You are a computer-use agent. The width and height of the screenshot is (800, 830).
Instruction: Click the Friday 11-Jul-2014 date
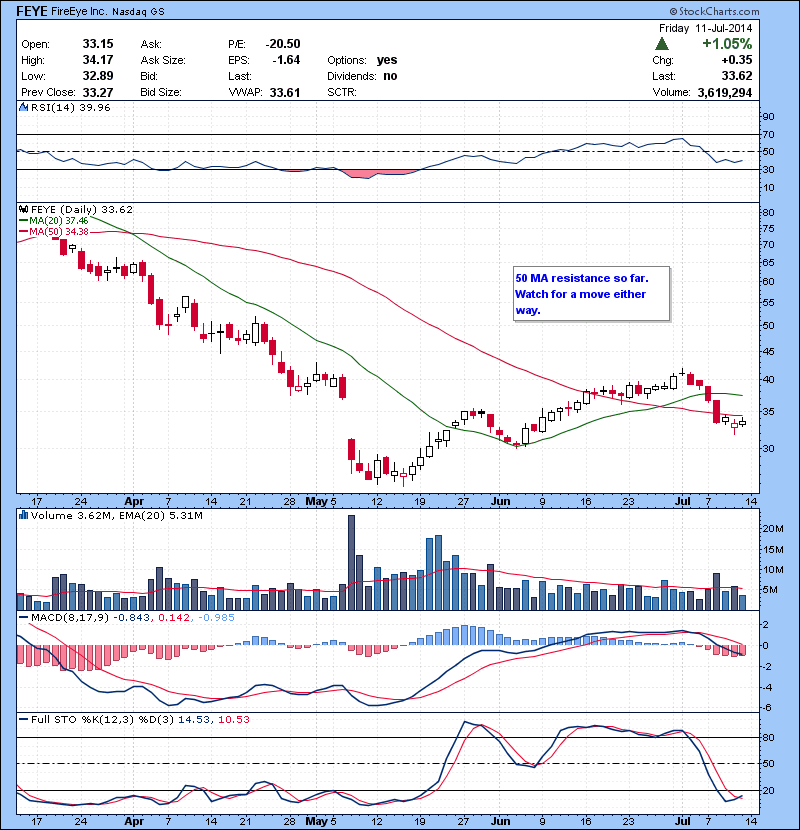point(705,28)
